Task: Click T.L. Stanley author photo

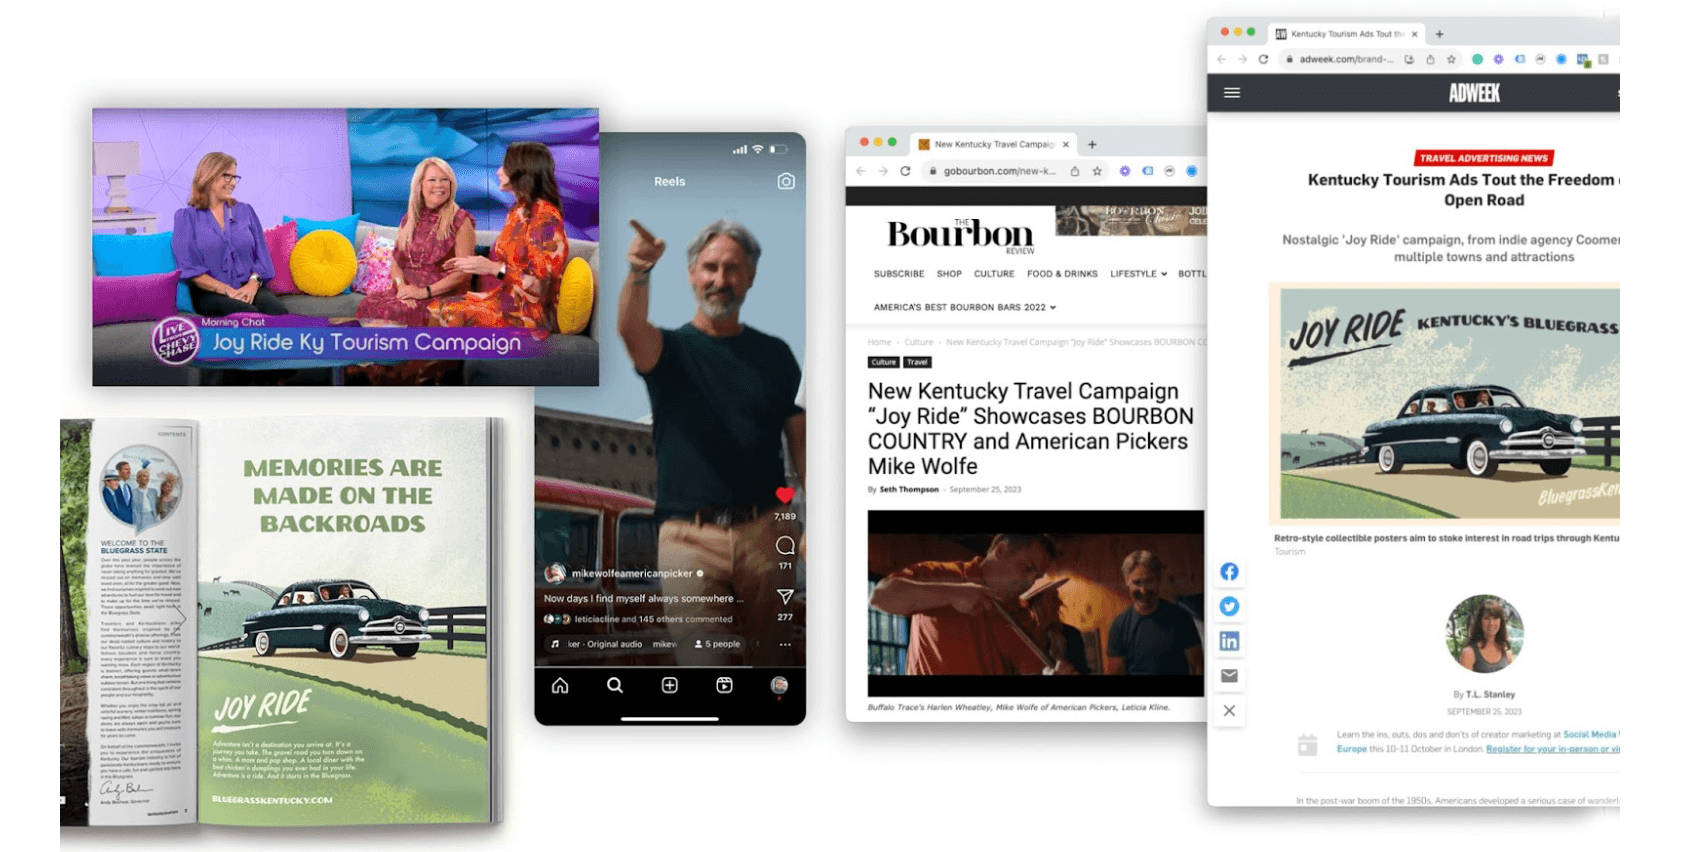Action: (1484, 634)
